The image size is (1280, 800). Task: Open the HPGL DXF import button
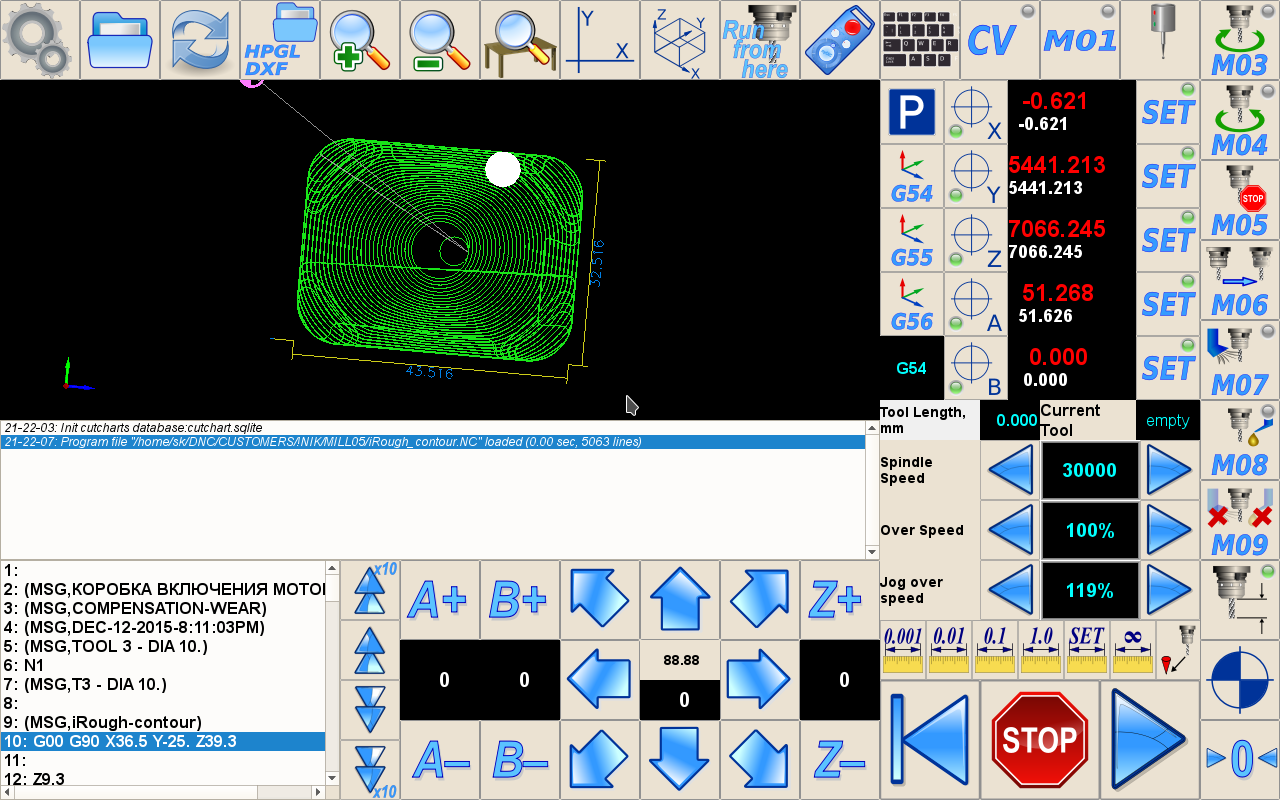tap(279, 39)
